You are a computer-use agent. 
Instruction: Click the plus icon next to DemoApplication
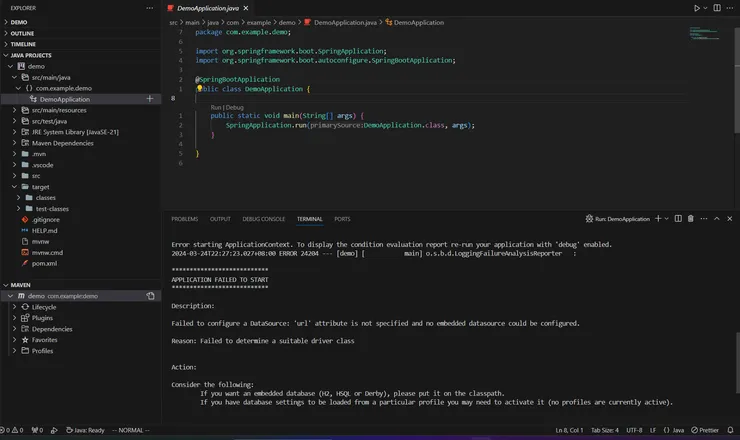pyautogui.click(x=150, y=99)
